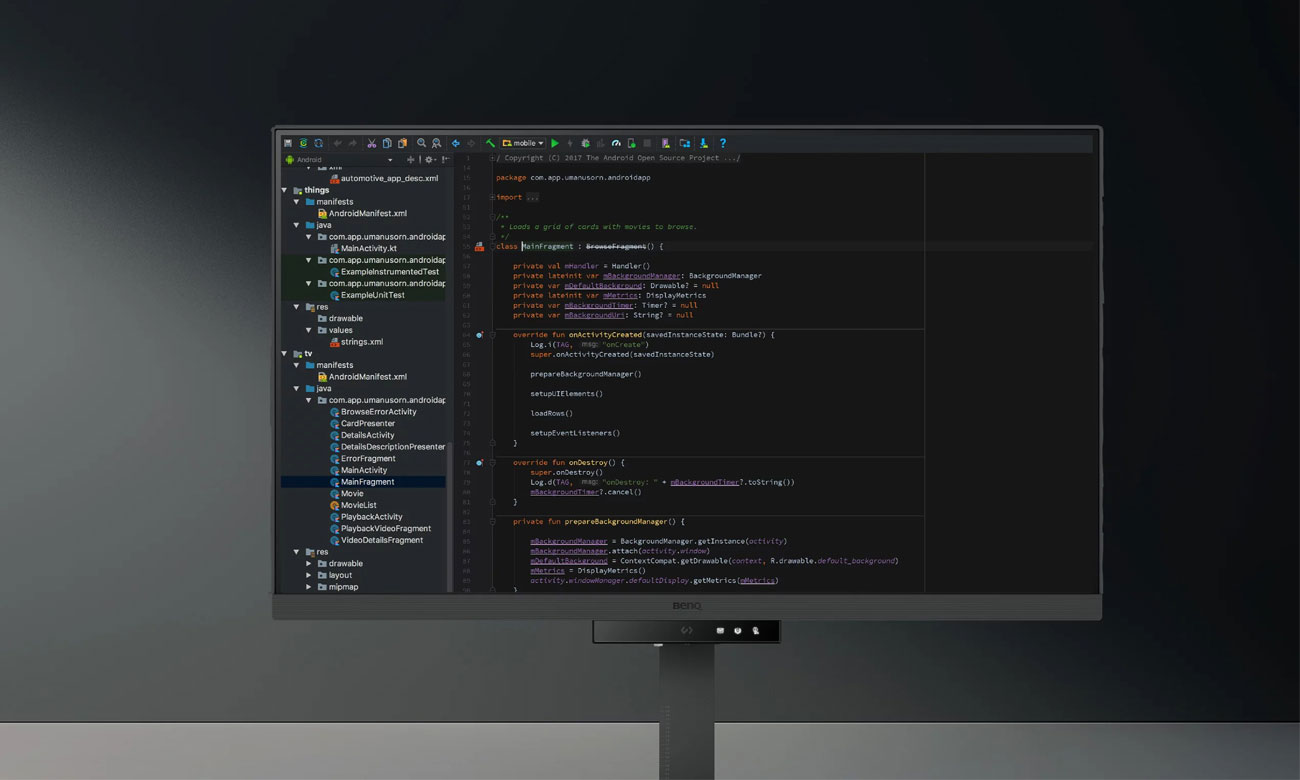The width and height of the screenshot is (1300, 780).
Task: Collapse the things module folder
Action: point(285,190)
